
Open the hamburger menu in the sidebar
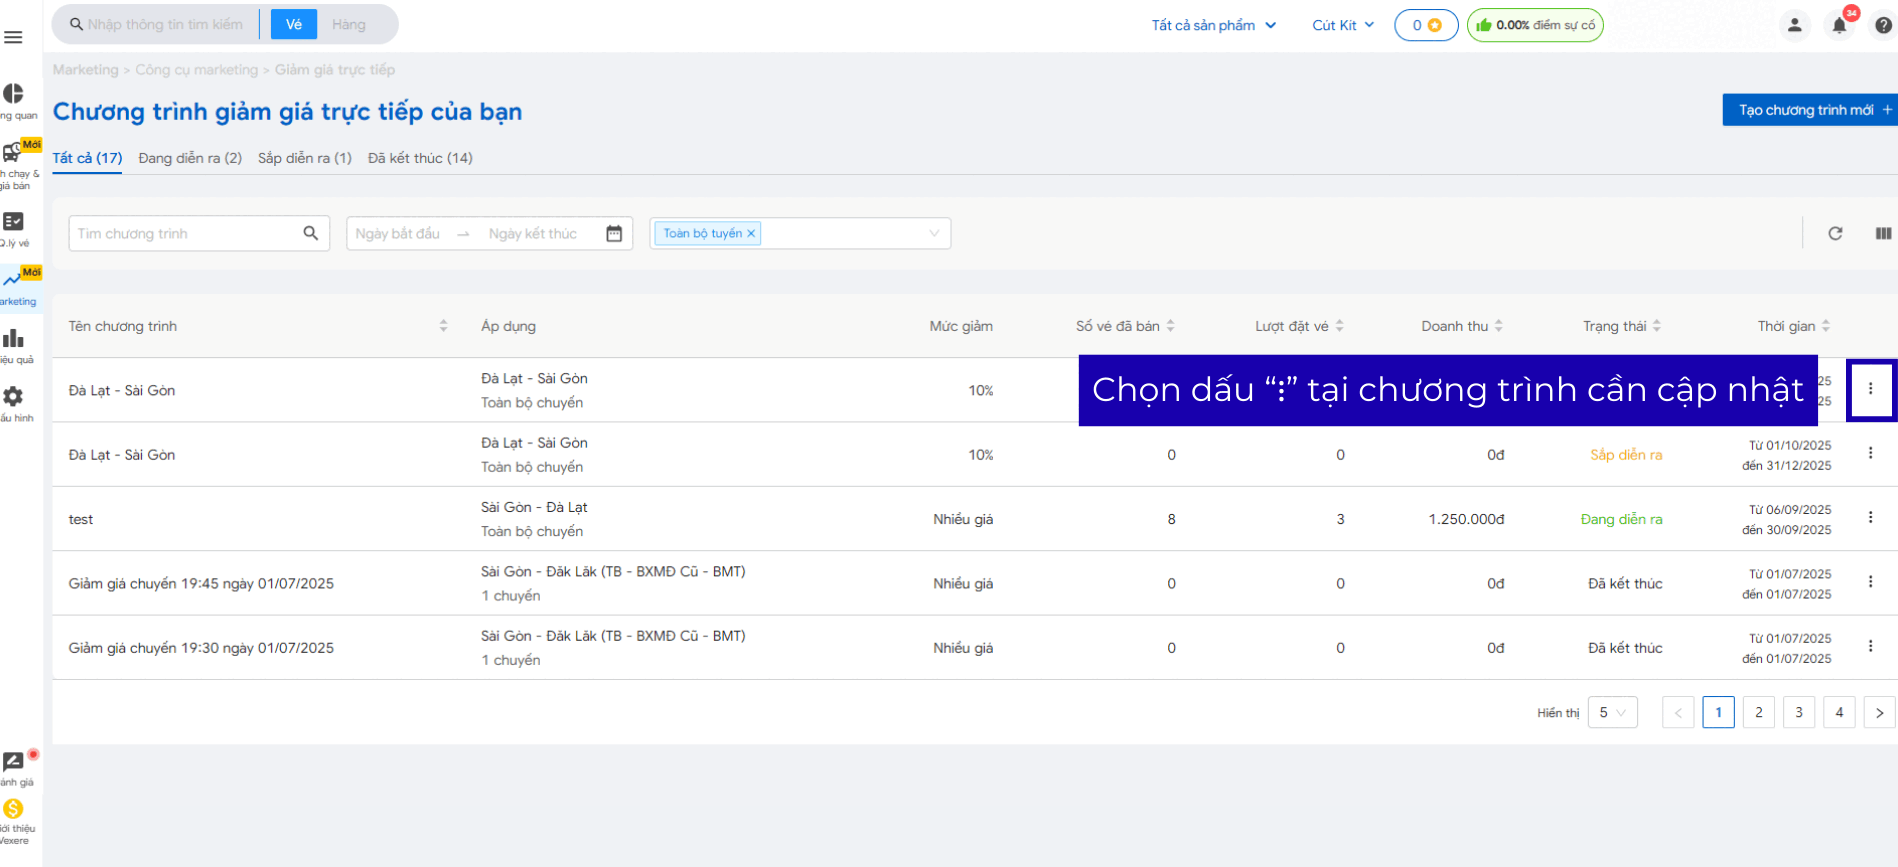(13, 38)
